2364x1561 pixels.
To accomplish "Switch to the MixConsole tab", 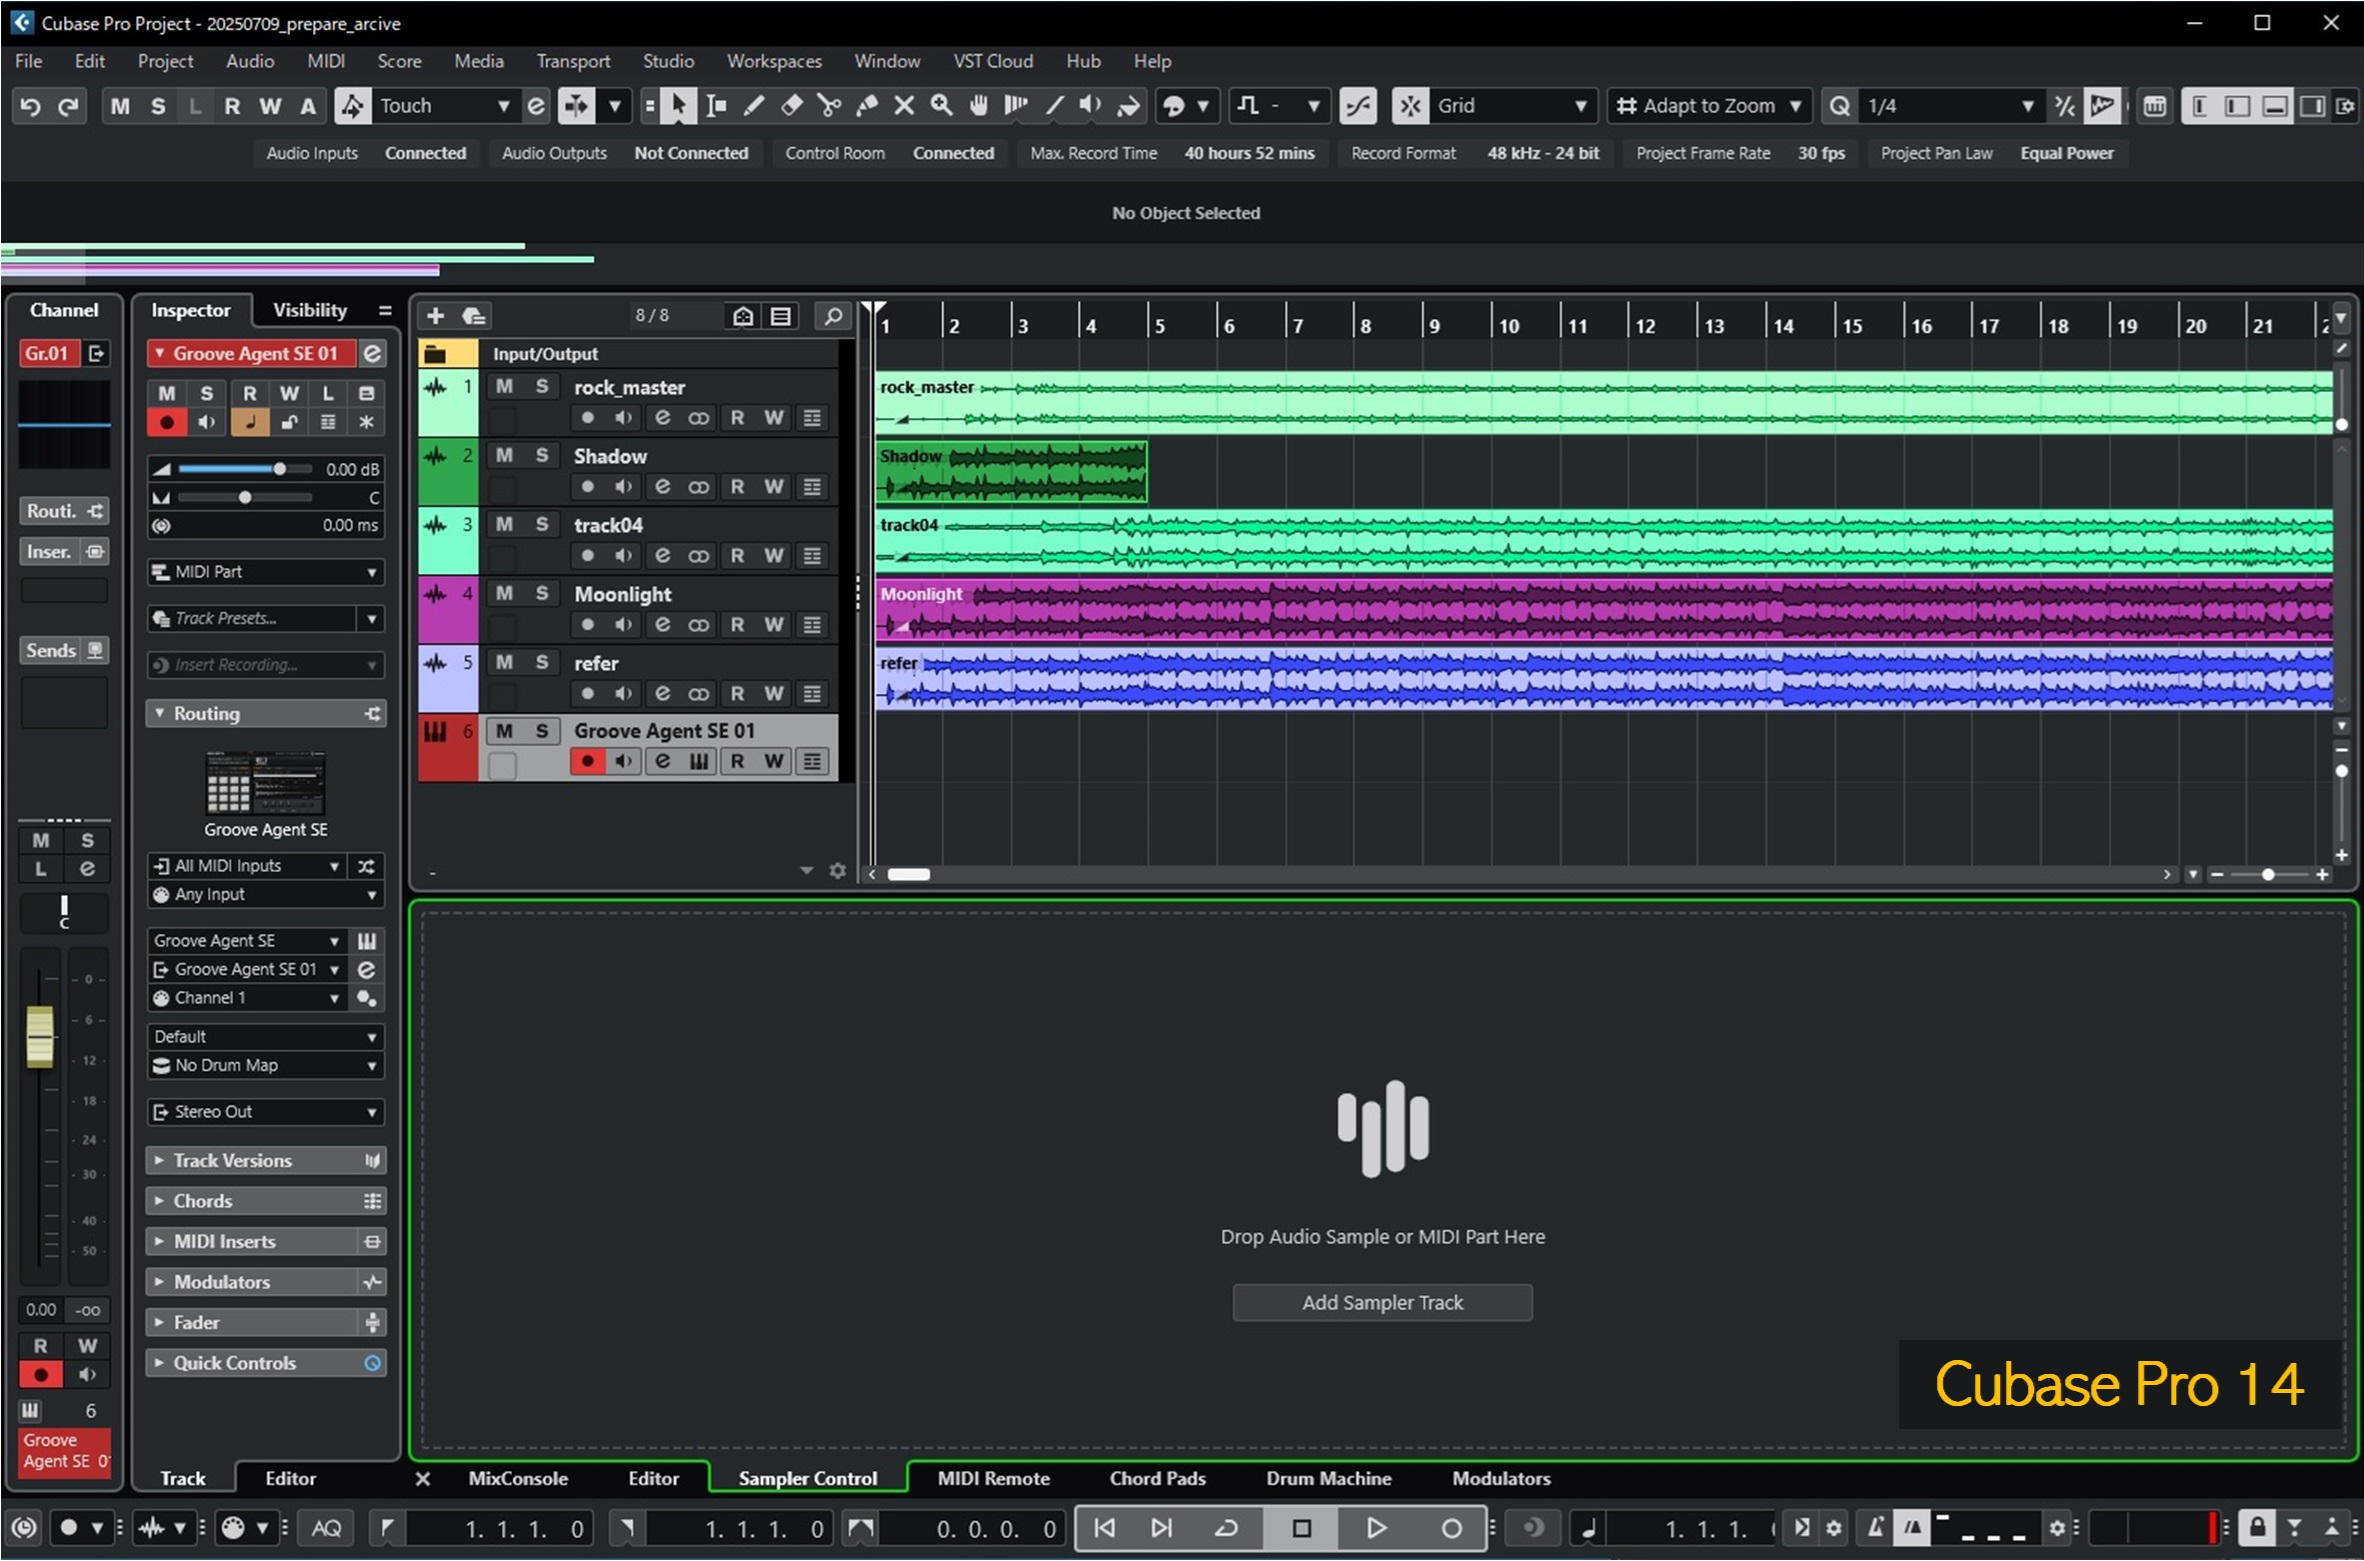I will (518, 1479).
